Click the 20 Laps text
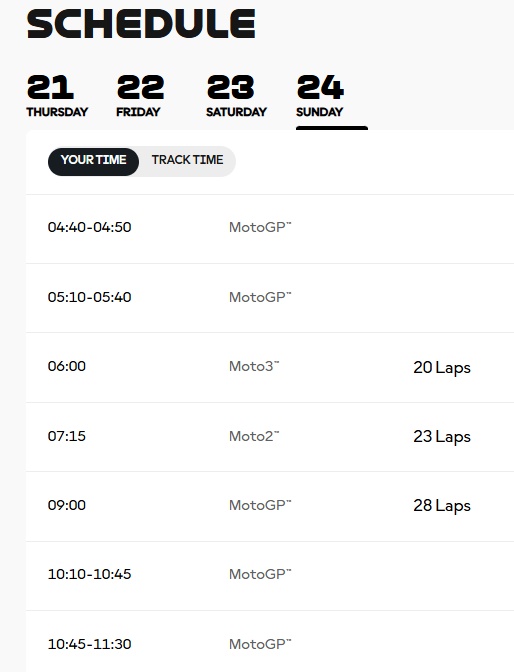 click(x=442, y=368)
